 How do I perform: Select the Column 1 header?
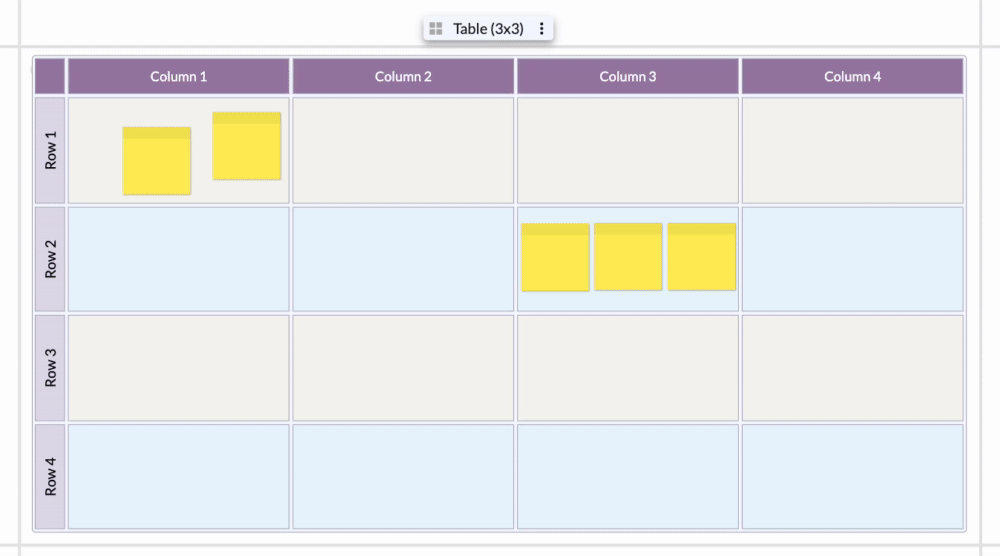tap(179, 77)
